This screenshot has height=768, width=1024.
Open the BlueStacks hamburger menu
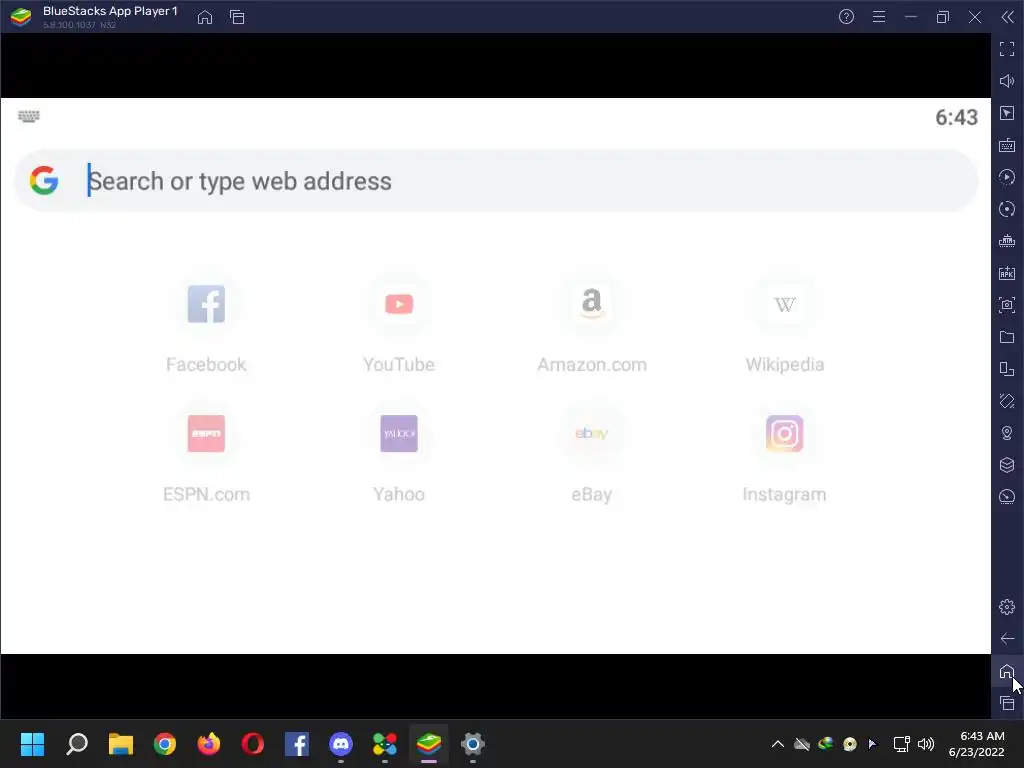click(879, 17)
